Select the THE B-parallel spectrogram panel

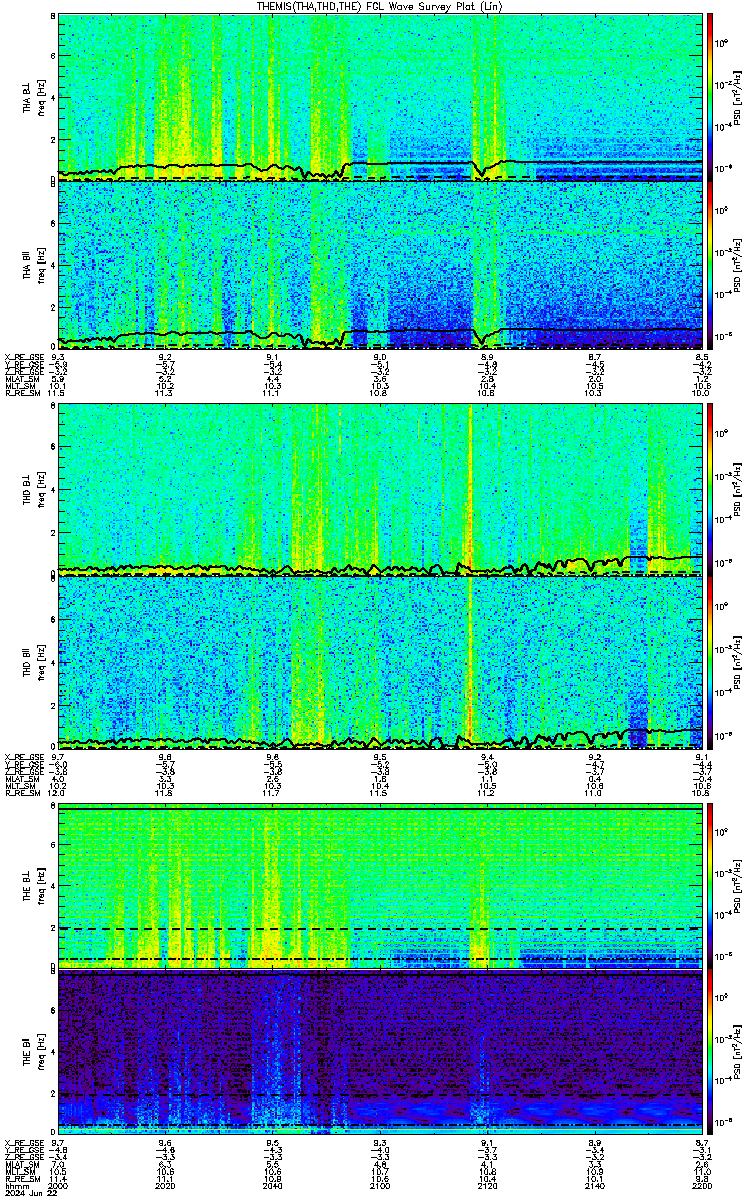tap(380, 1052)
